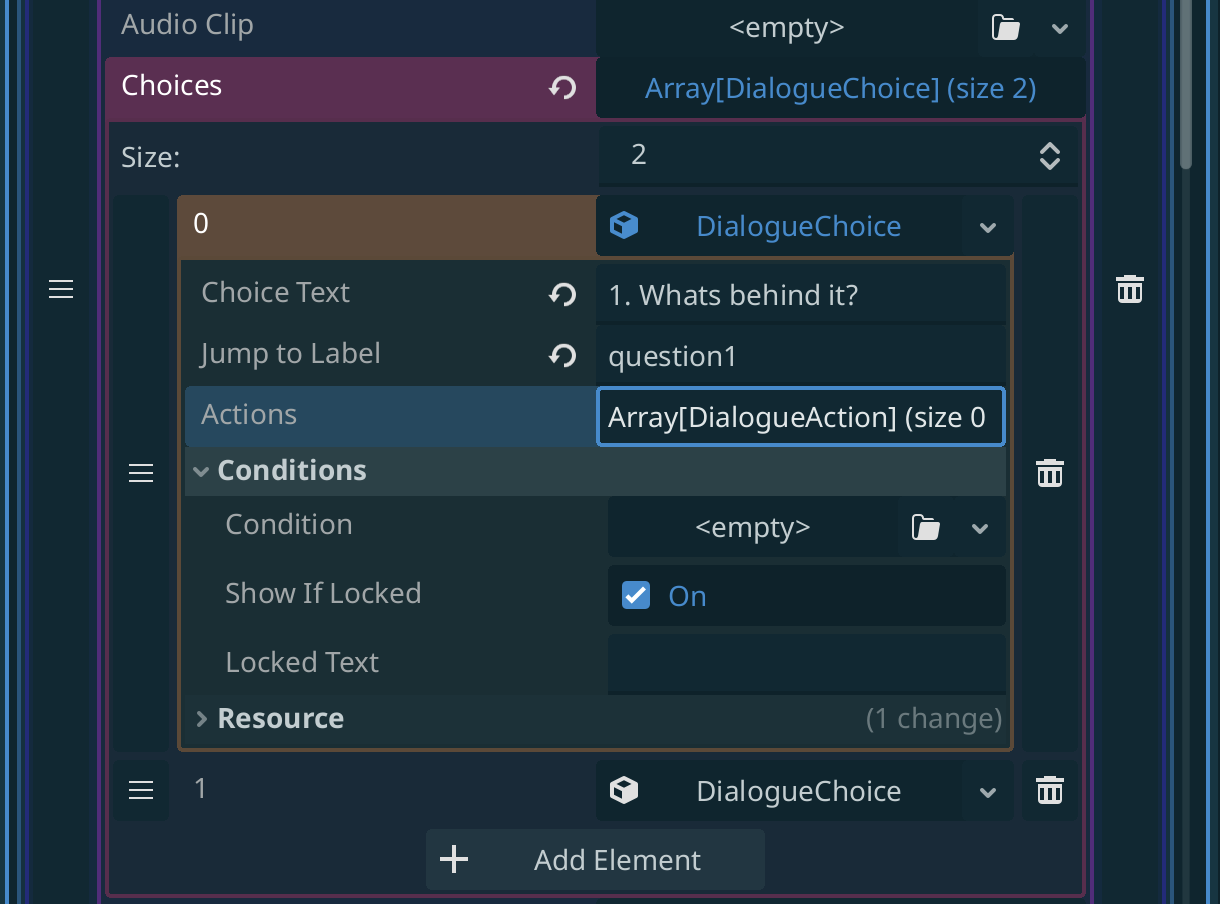This screenshot has width=1220, height=904.
Task: Click the Add Element button
Action: 595,860
